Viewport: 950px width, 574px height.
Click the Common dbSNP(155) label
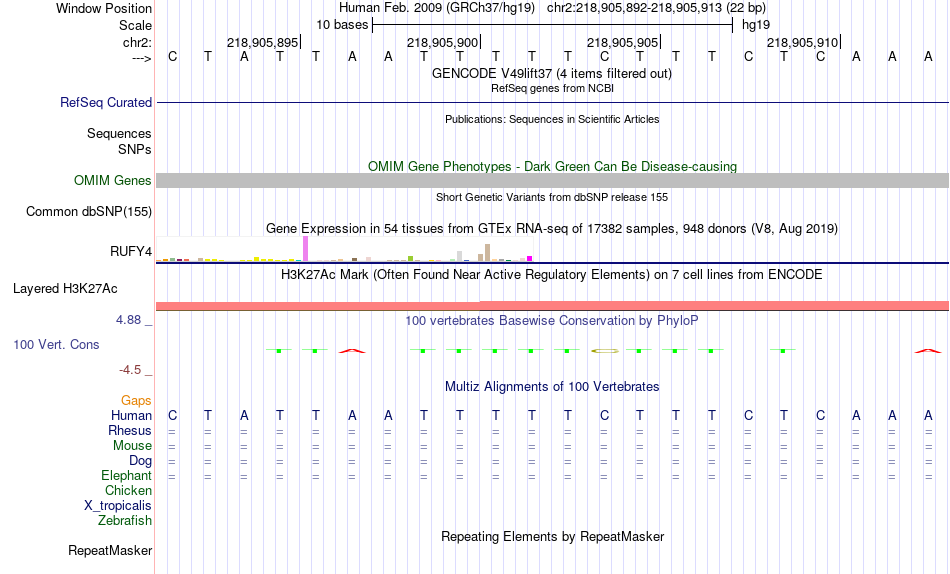pos(89,212)
